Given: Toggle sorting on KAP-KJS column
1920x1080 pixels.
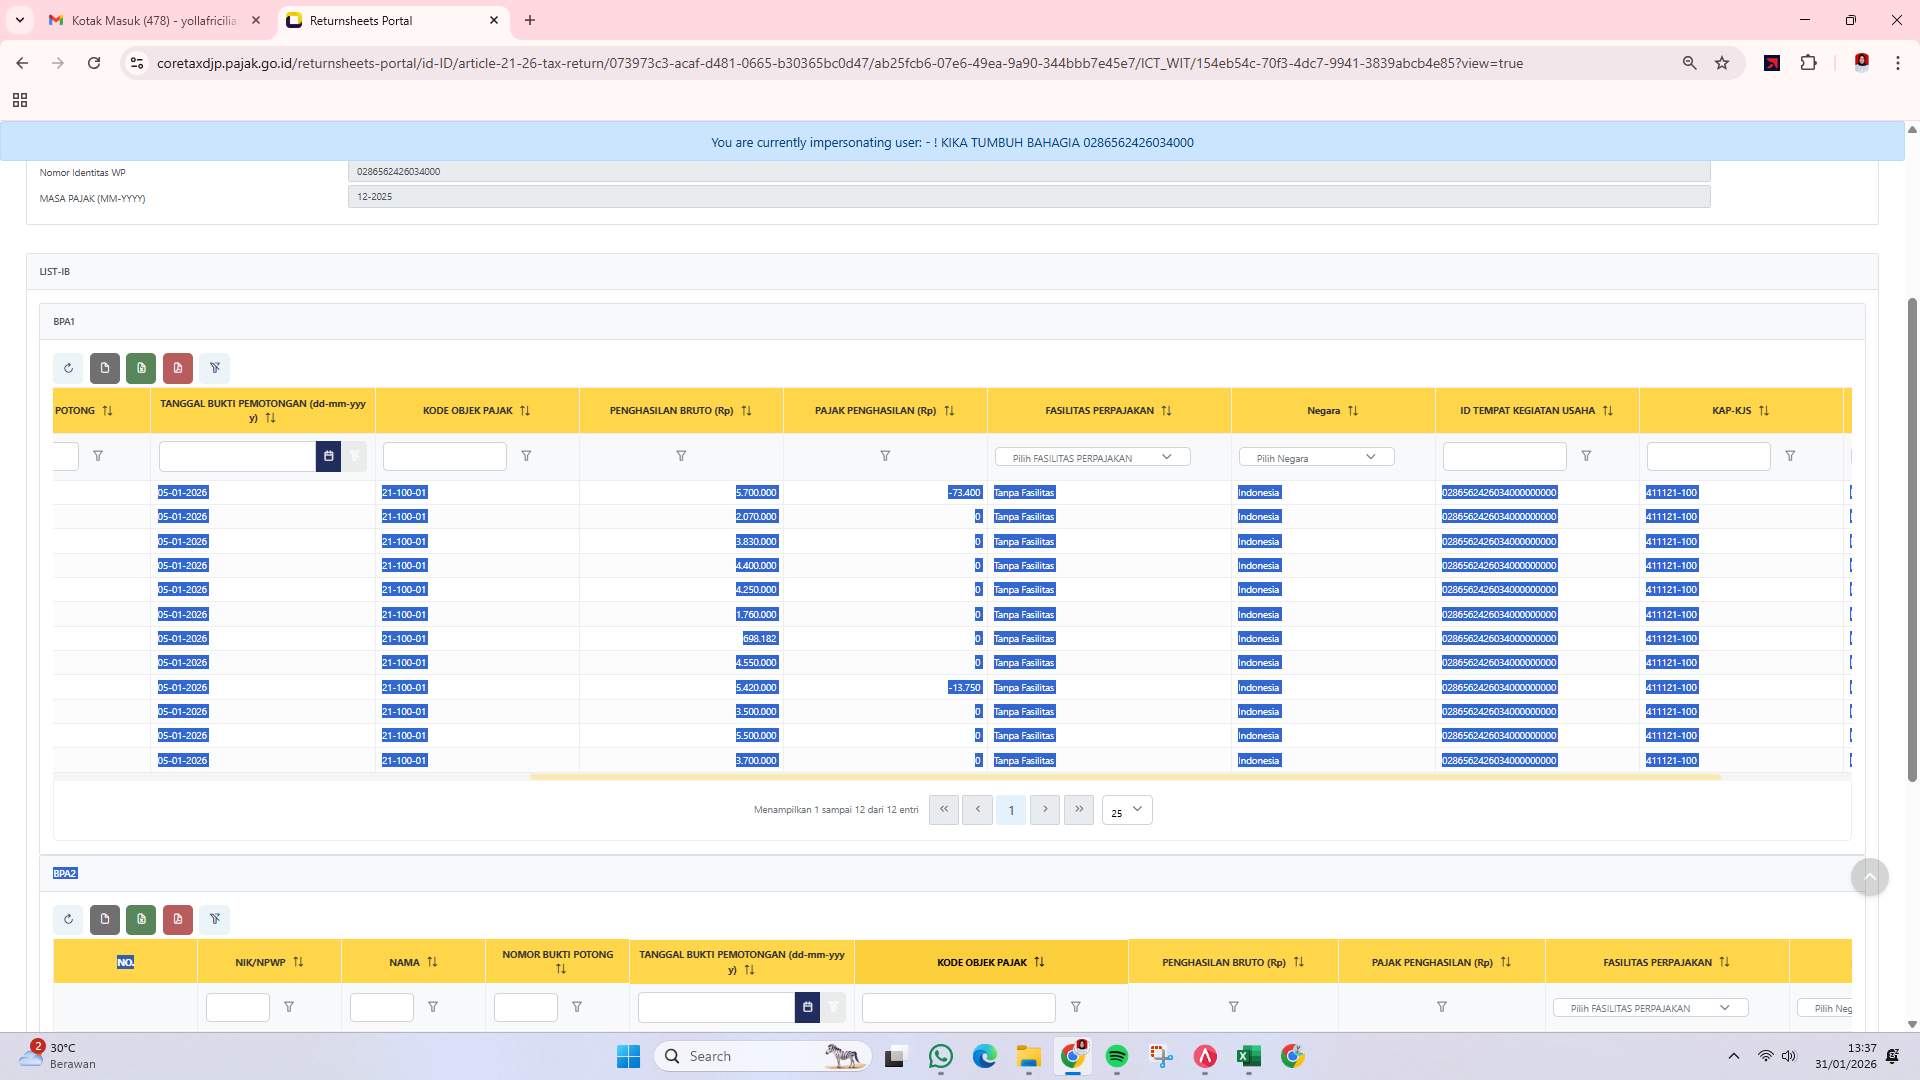Looking at the screenshot, I should (x=1764, y=410).
